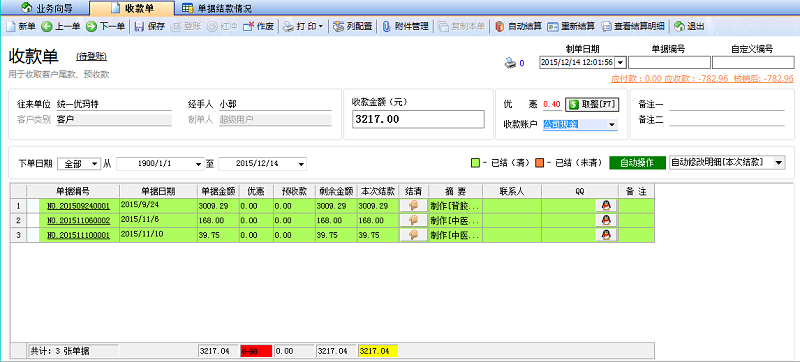Viewport: 800px width, 362px height.
Task: Open the 单据结款情况 tab
Action: pos(217,8)
